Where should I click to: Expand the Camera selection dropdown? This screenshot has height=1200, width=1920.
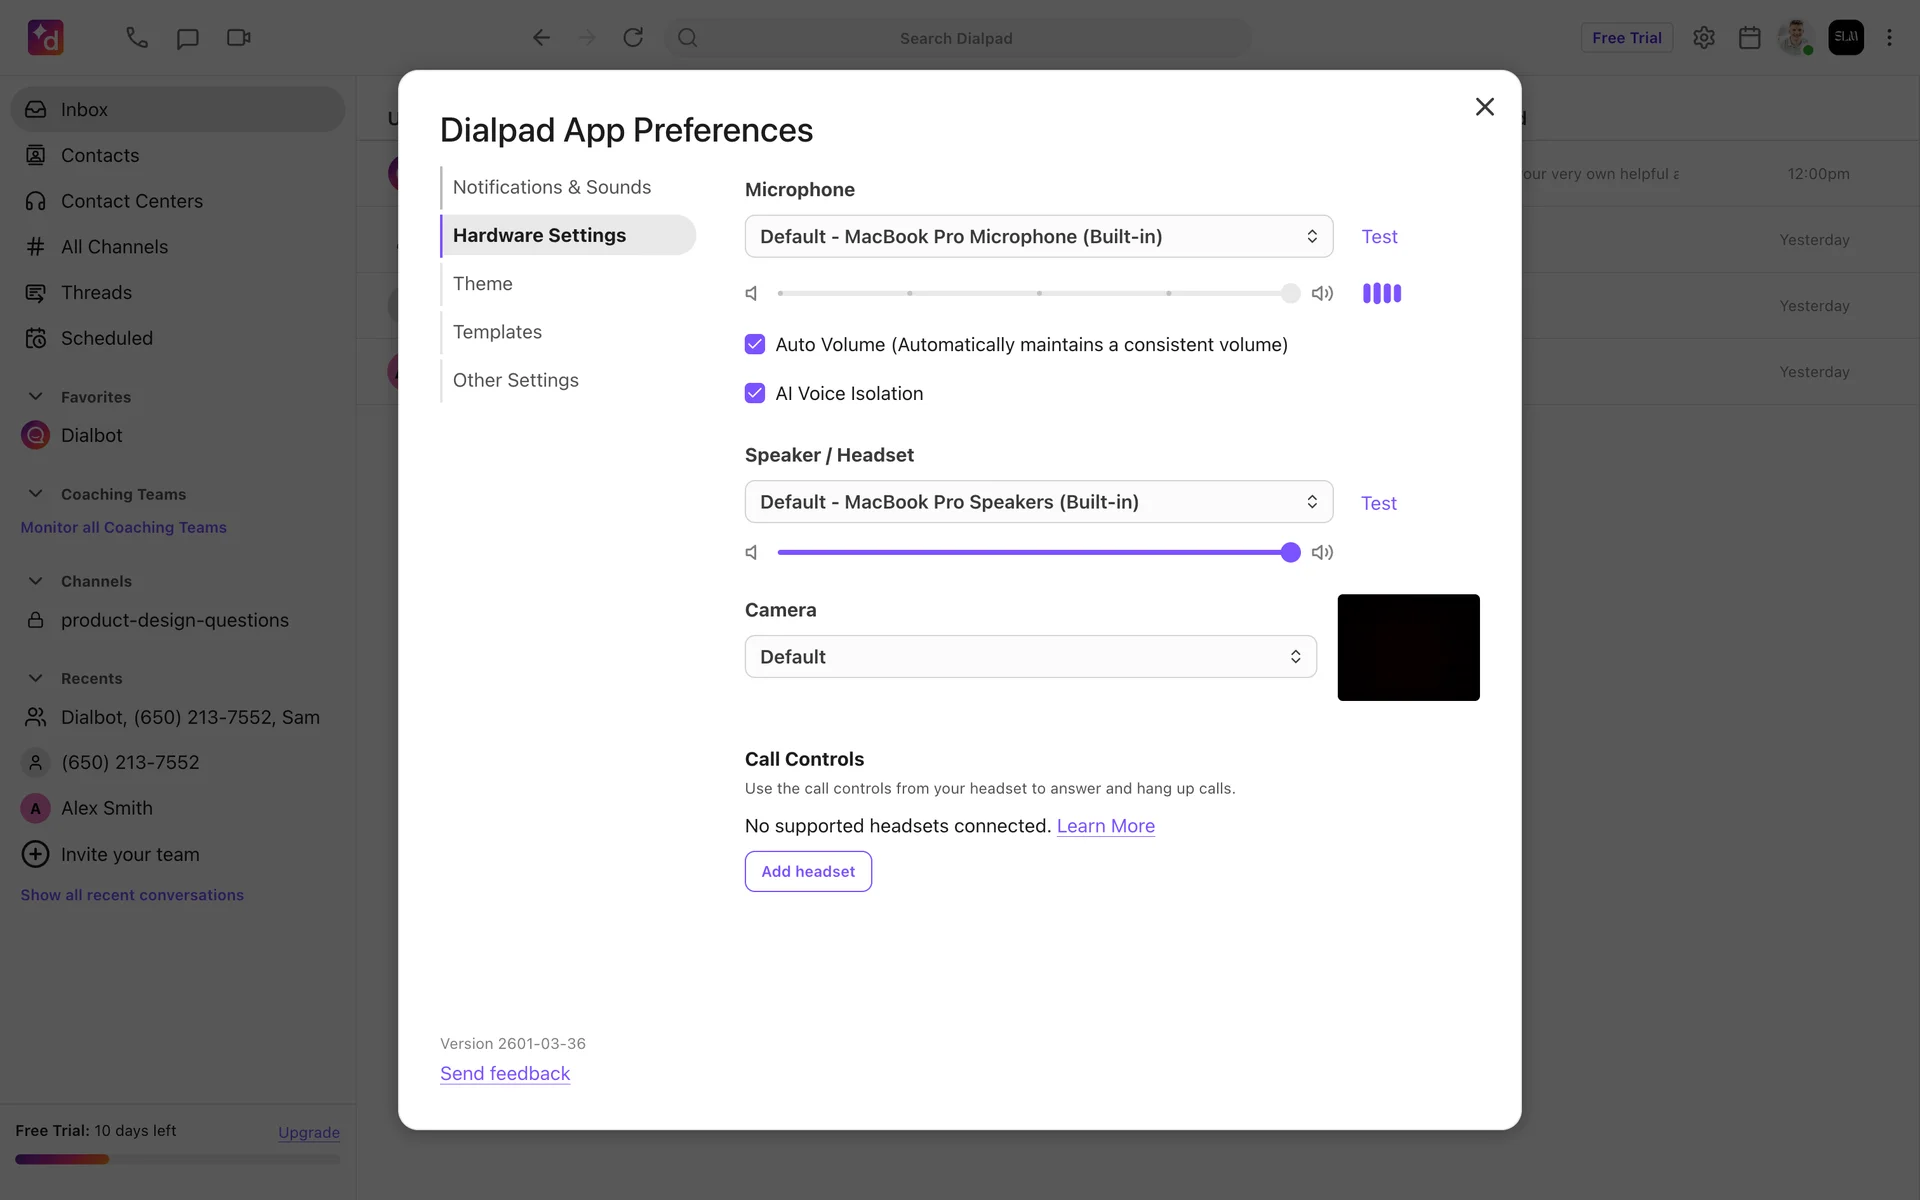(1030, 657)
